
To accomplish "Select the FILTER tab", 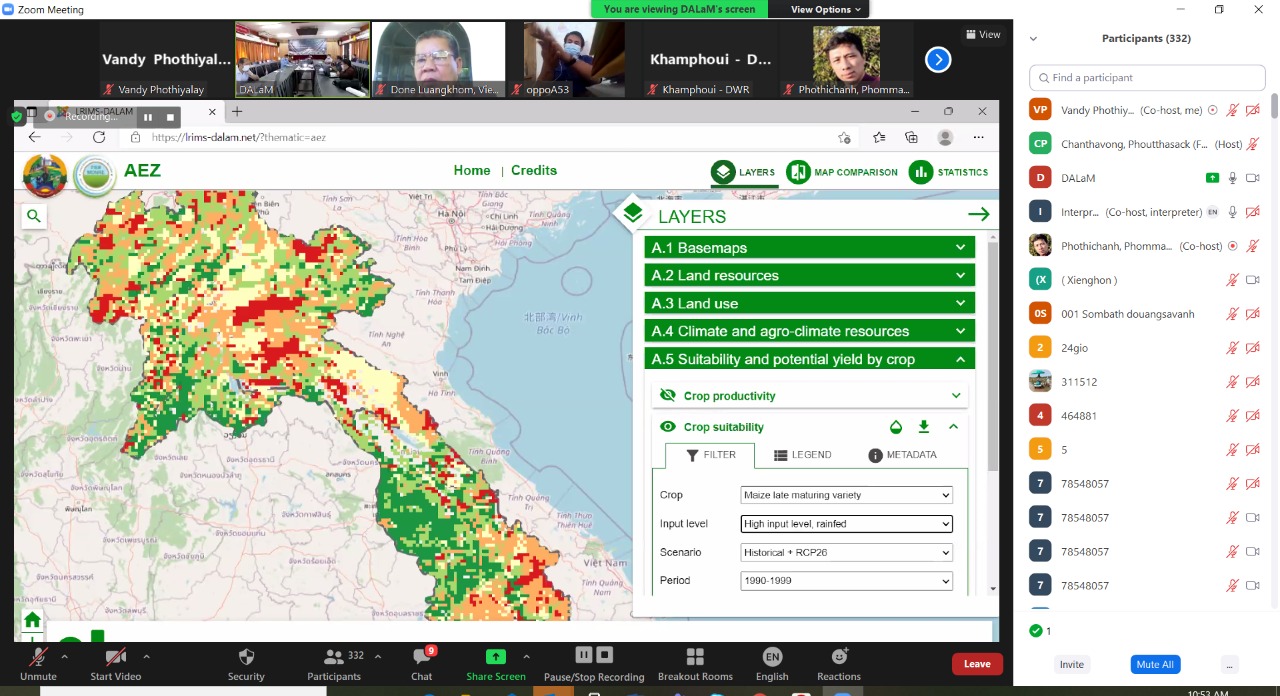I will click(x=711, y=455).
